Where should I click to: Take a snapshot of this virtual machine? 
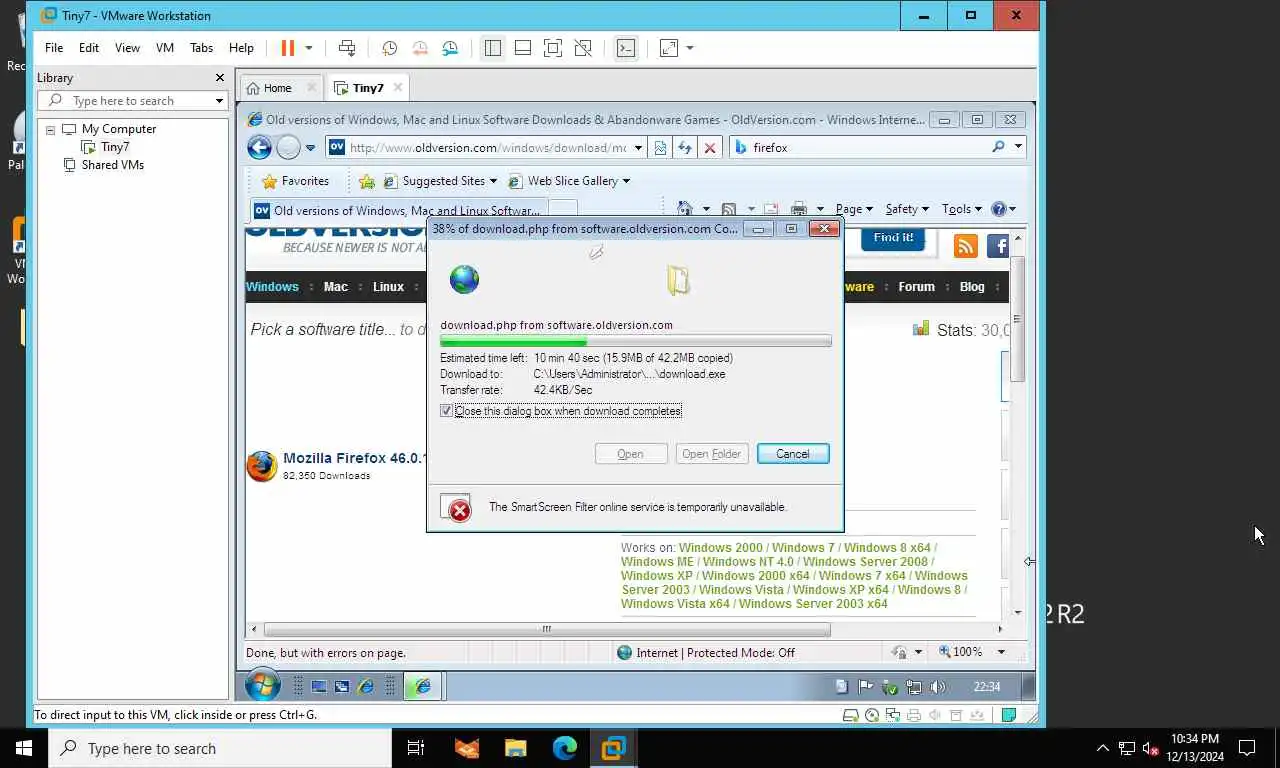389,48
